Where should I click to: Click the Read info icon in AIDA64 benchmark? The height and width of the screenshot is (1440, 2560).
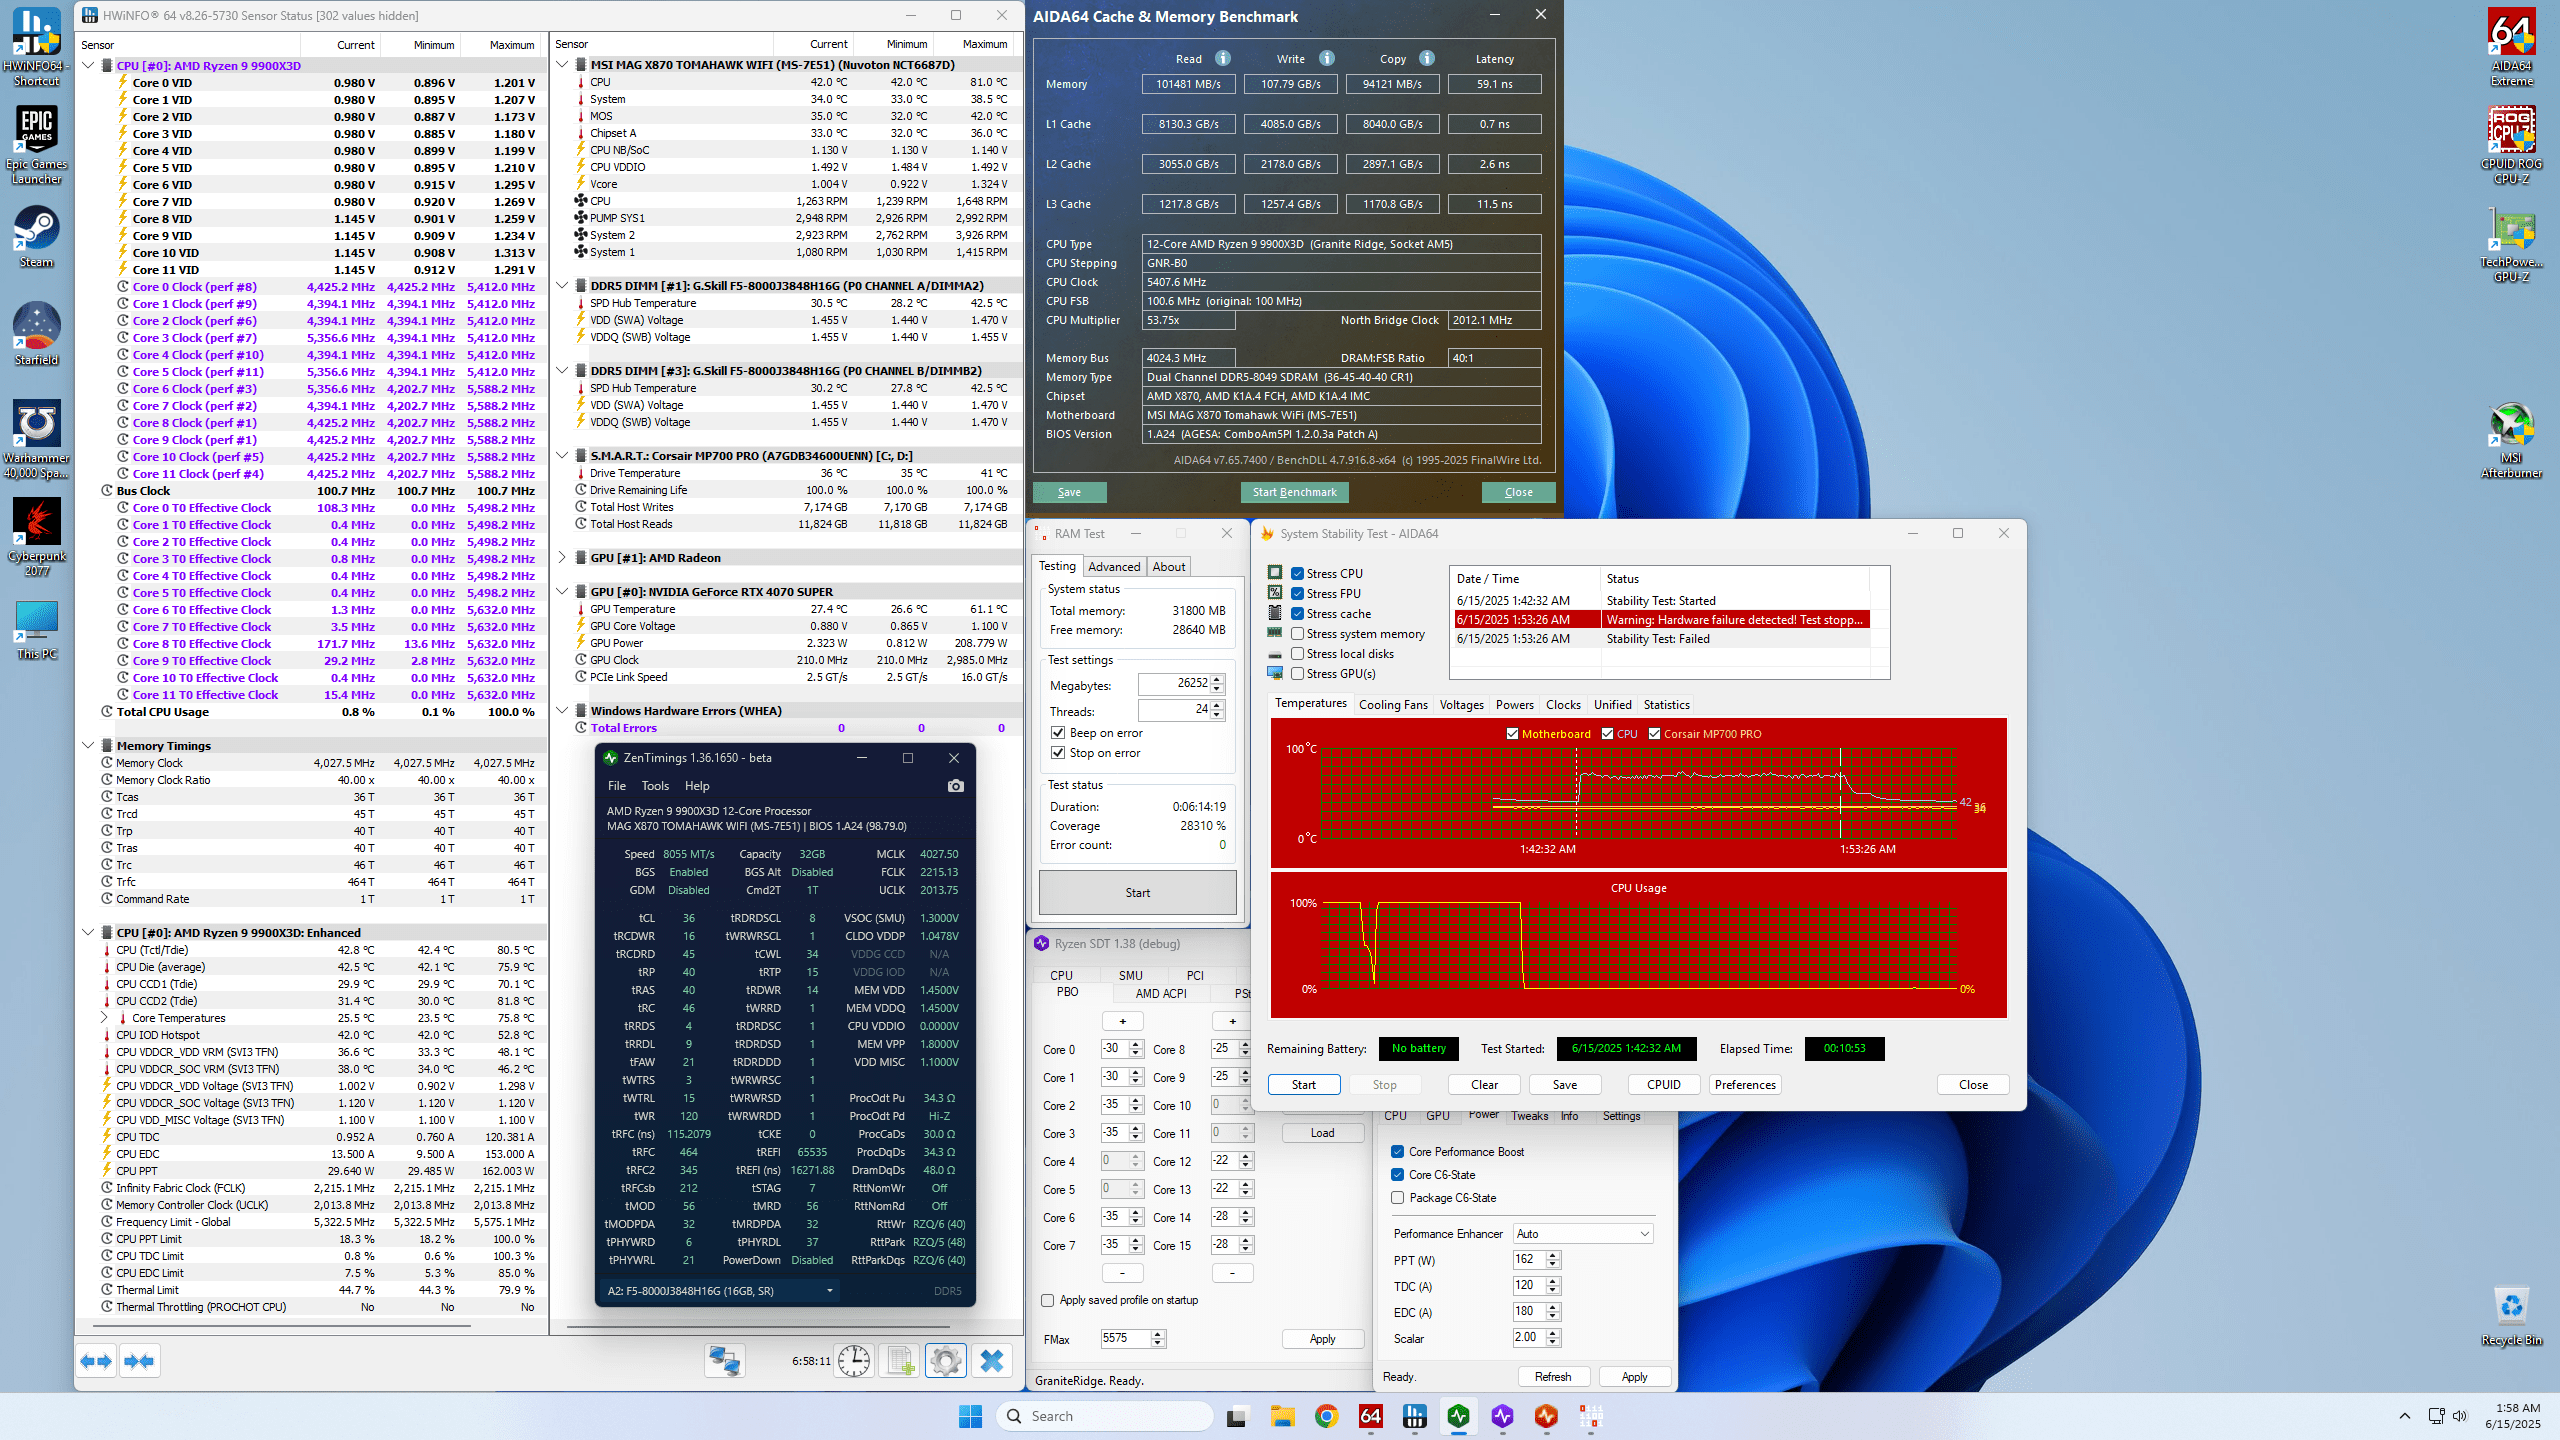click(1222, 58)
